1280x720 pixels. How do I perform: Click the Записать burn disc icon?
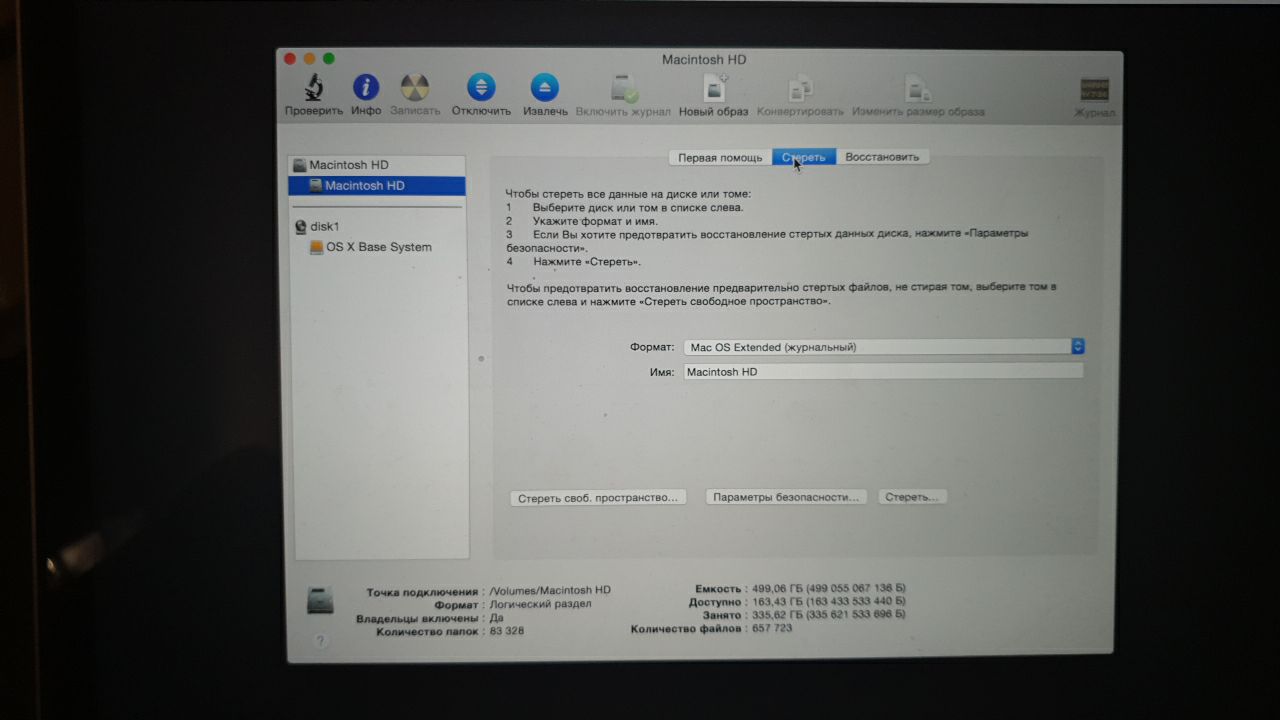pyautogui.click(x=415, y=87)
